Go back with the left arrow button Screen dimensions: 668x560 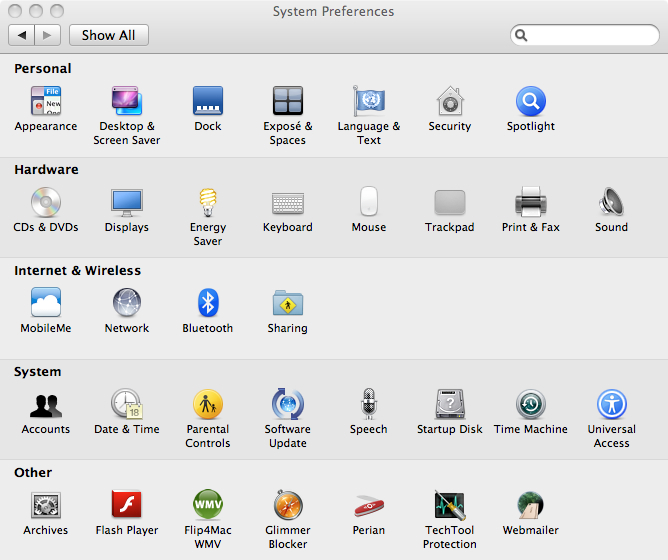tap(21, 35)
